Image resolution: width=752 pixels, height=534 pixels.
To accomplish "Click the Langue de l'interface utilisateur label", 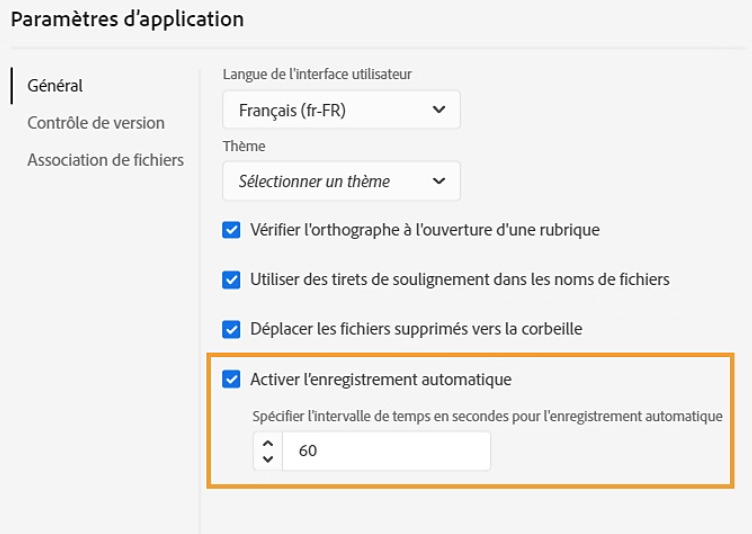I will [317, 74].
